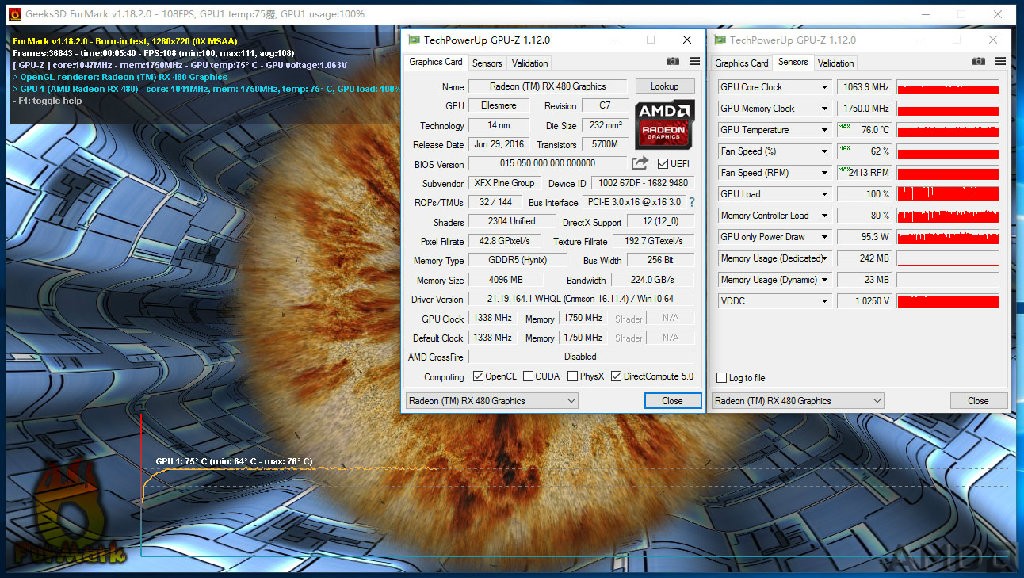Open GPU selector dropdown in Graphics Card window
The height and width of the screenshot is (578, 1024).
pos(492,400)
